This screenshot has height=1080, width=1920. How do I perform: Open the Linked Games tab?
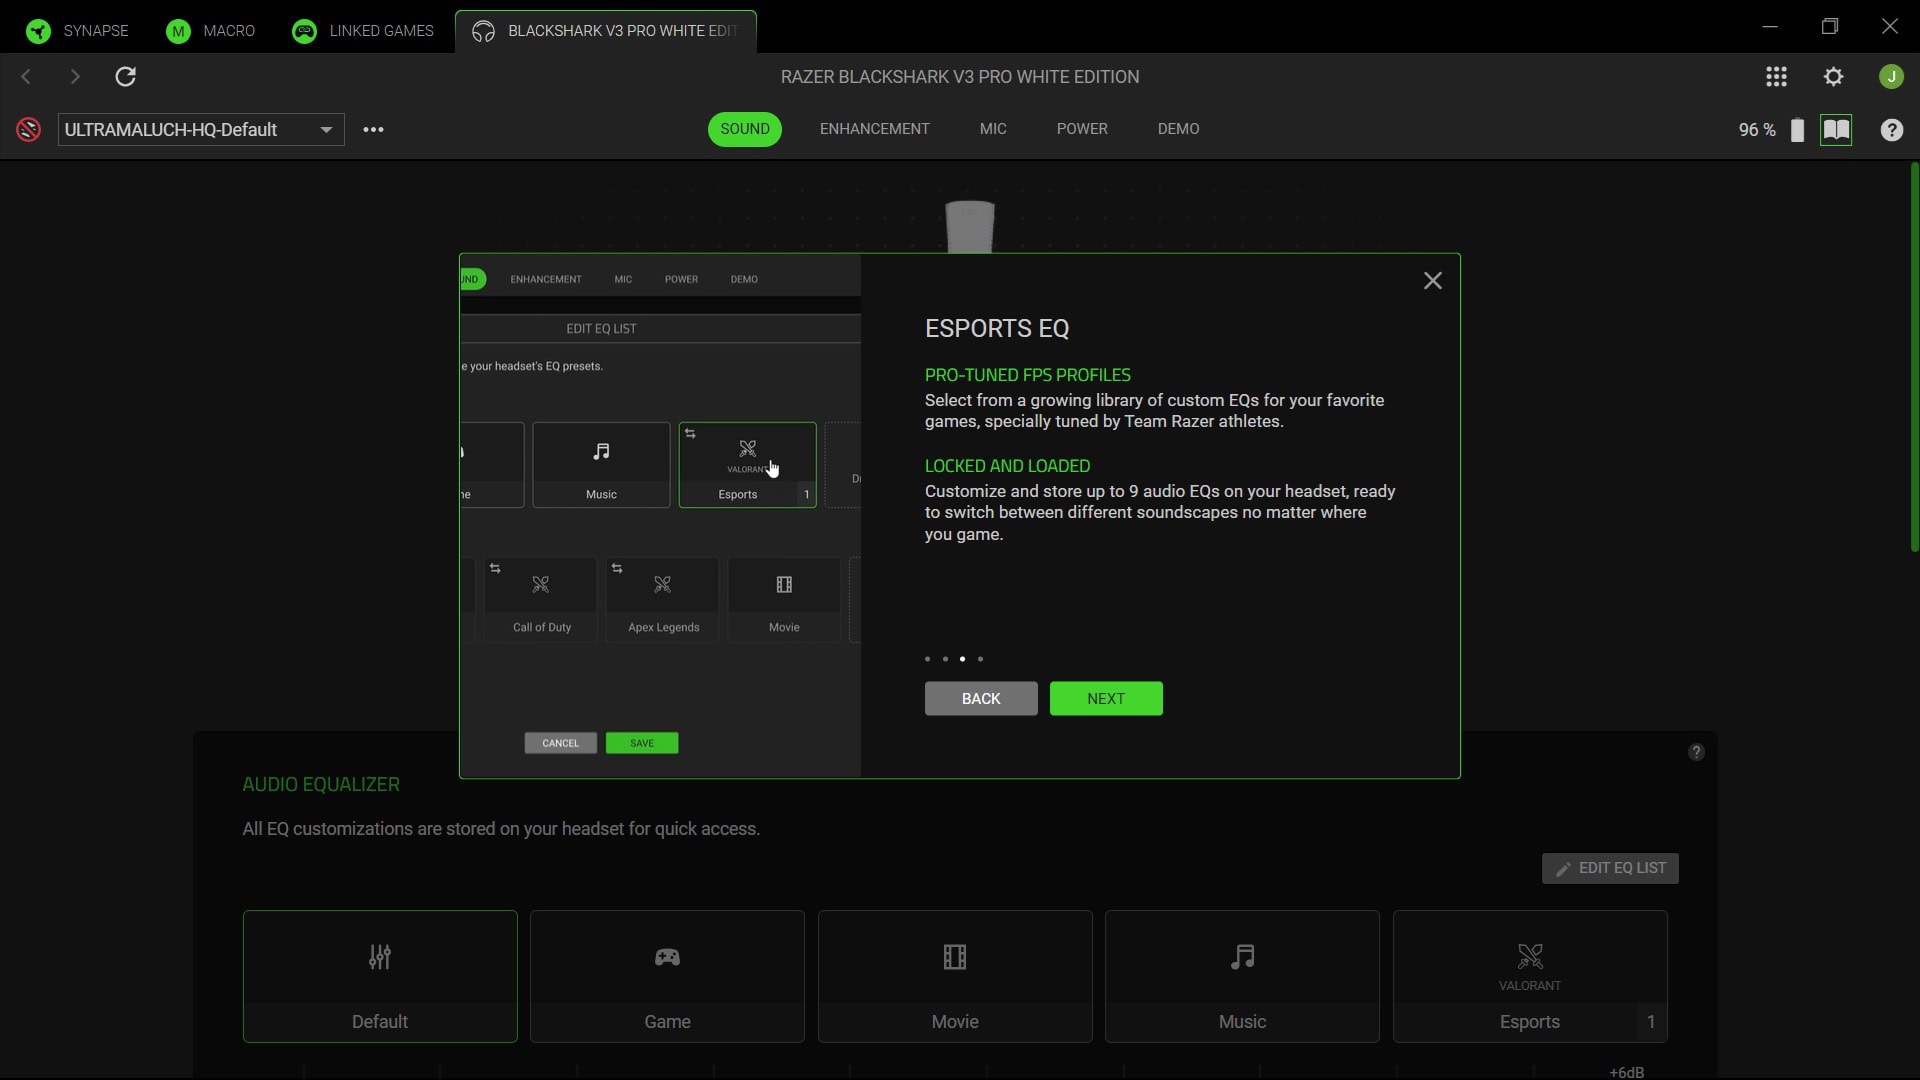[x=363, y=31]
